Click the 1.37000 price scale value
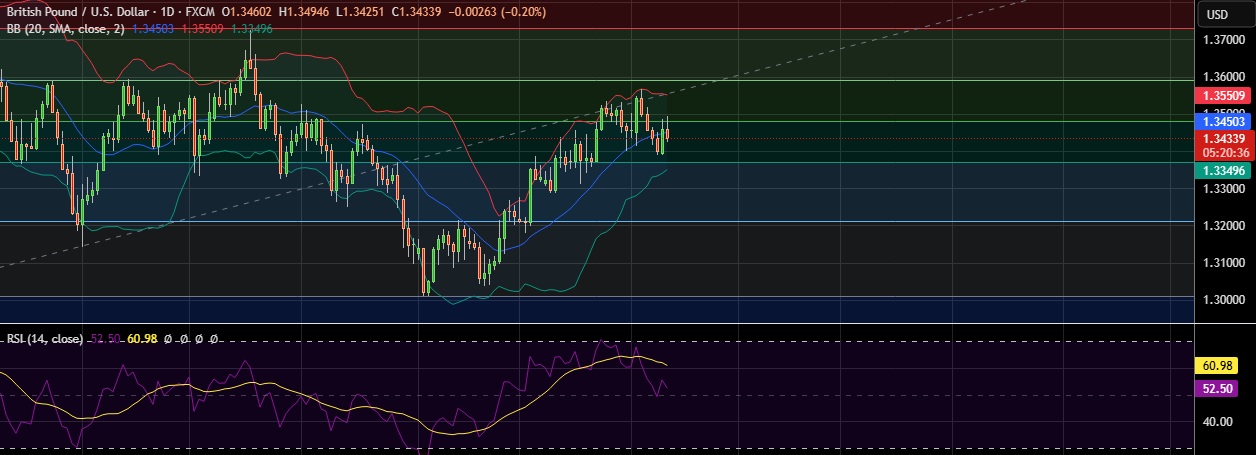This screenshot has height=455, width=1256. pos(1224,40)
